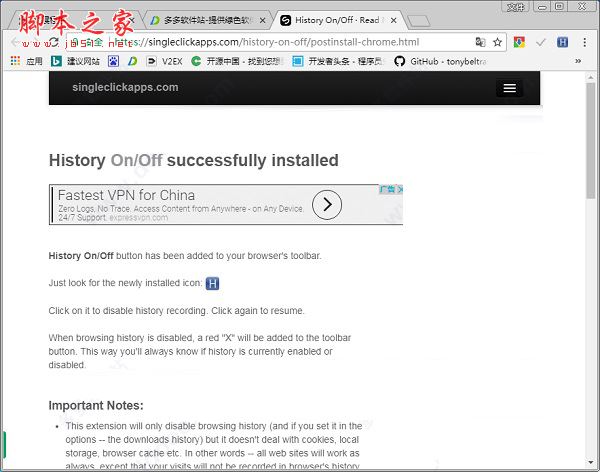Close the VPN advertisement with X
The image size is (600, 472).
(400, 189)
